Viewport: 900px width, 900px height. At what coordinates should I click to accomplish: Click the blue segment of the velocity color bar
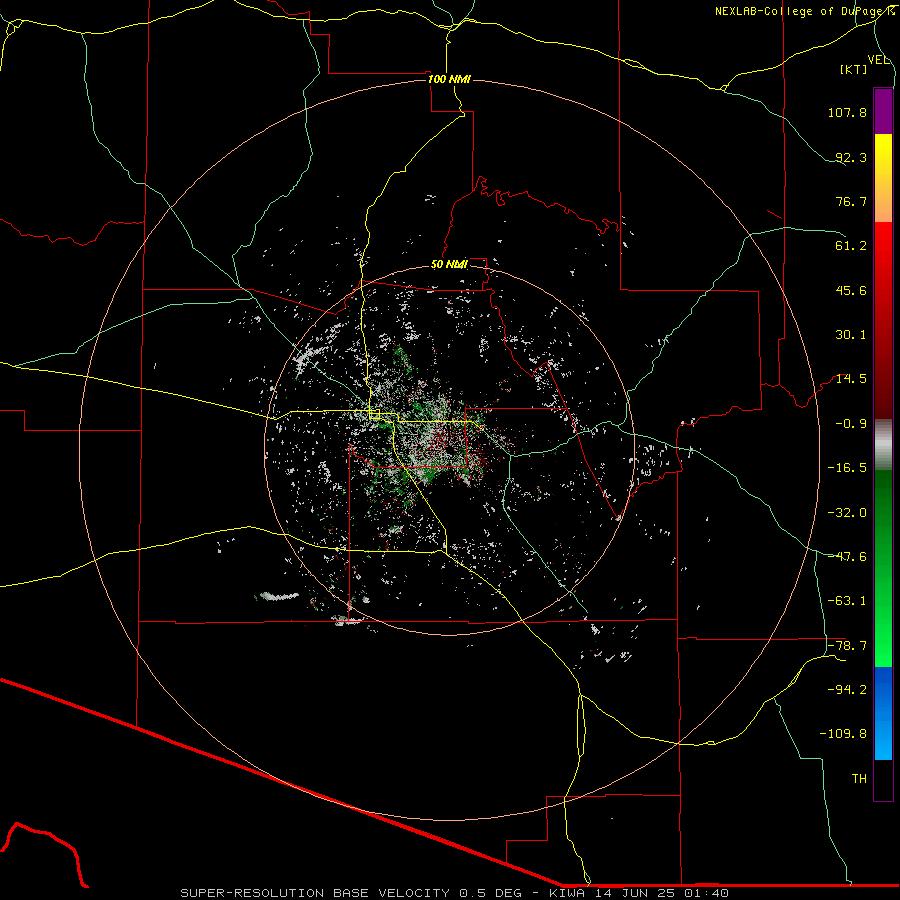coord(883,713)
